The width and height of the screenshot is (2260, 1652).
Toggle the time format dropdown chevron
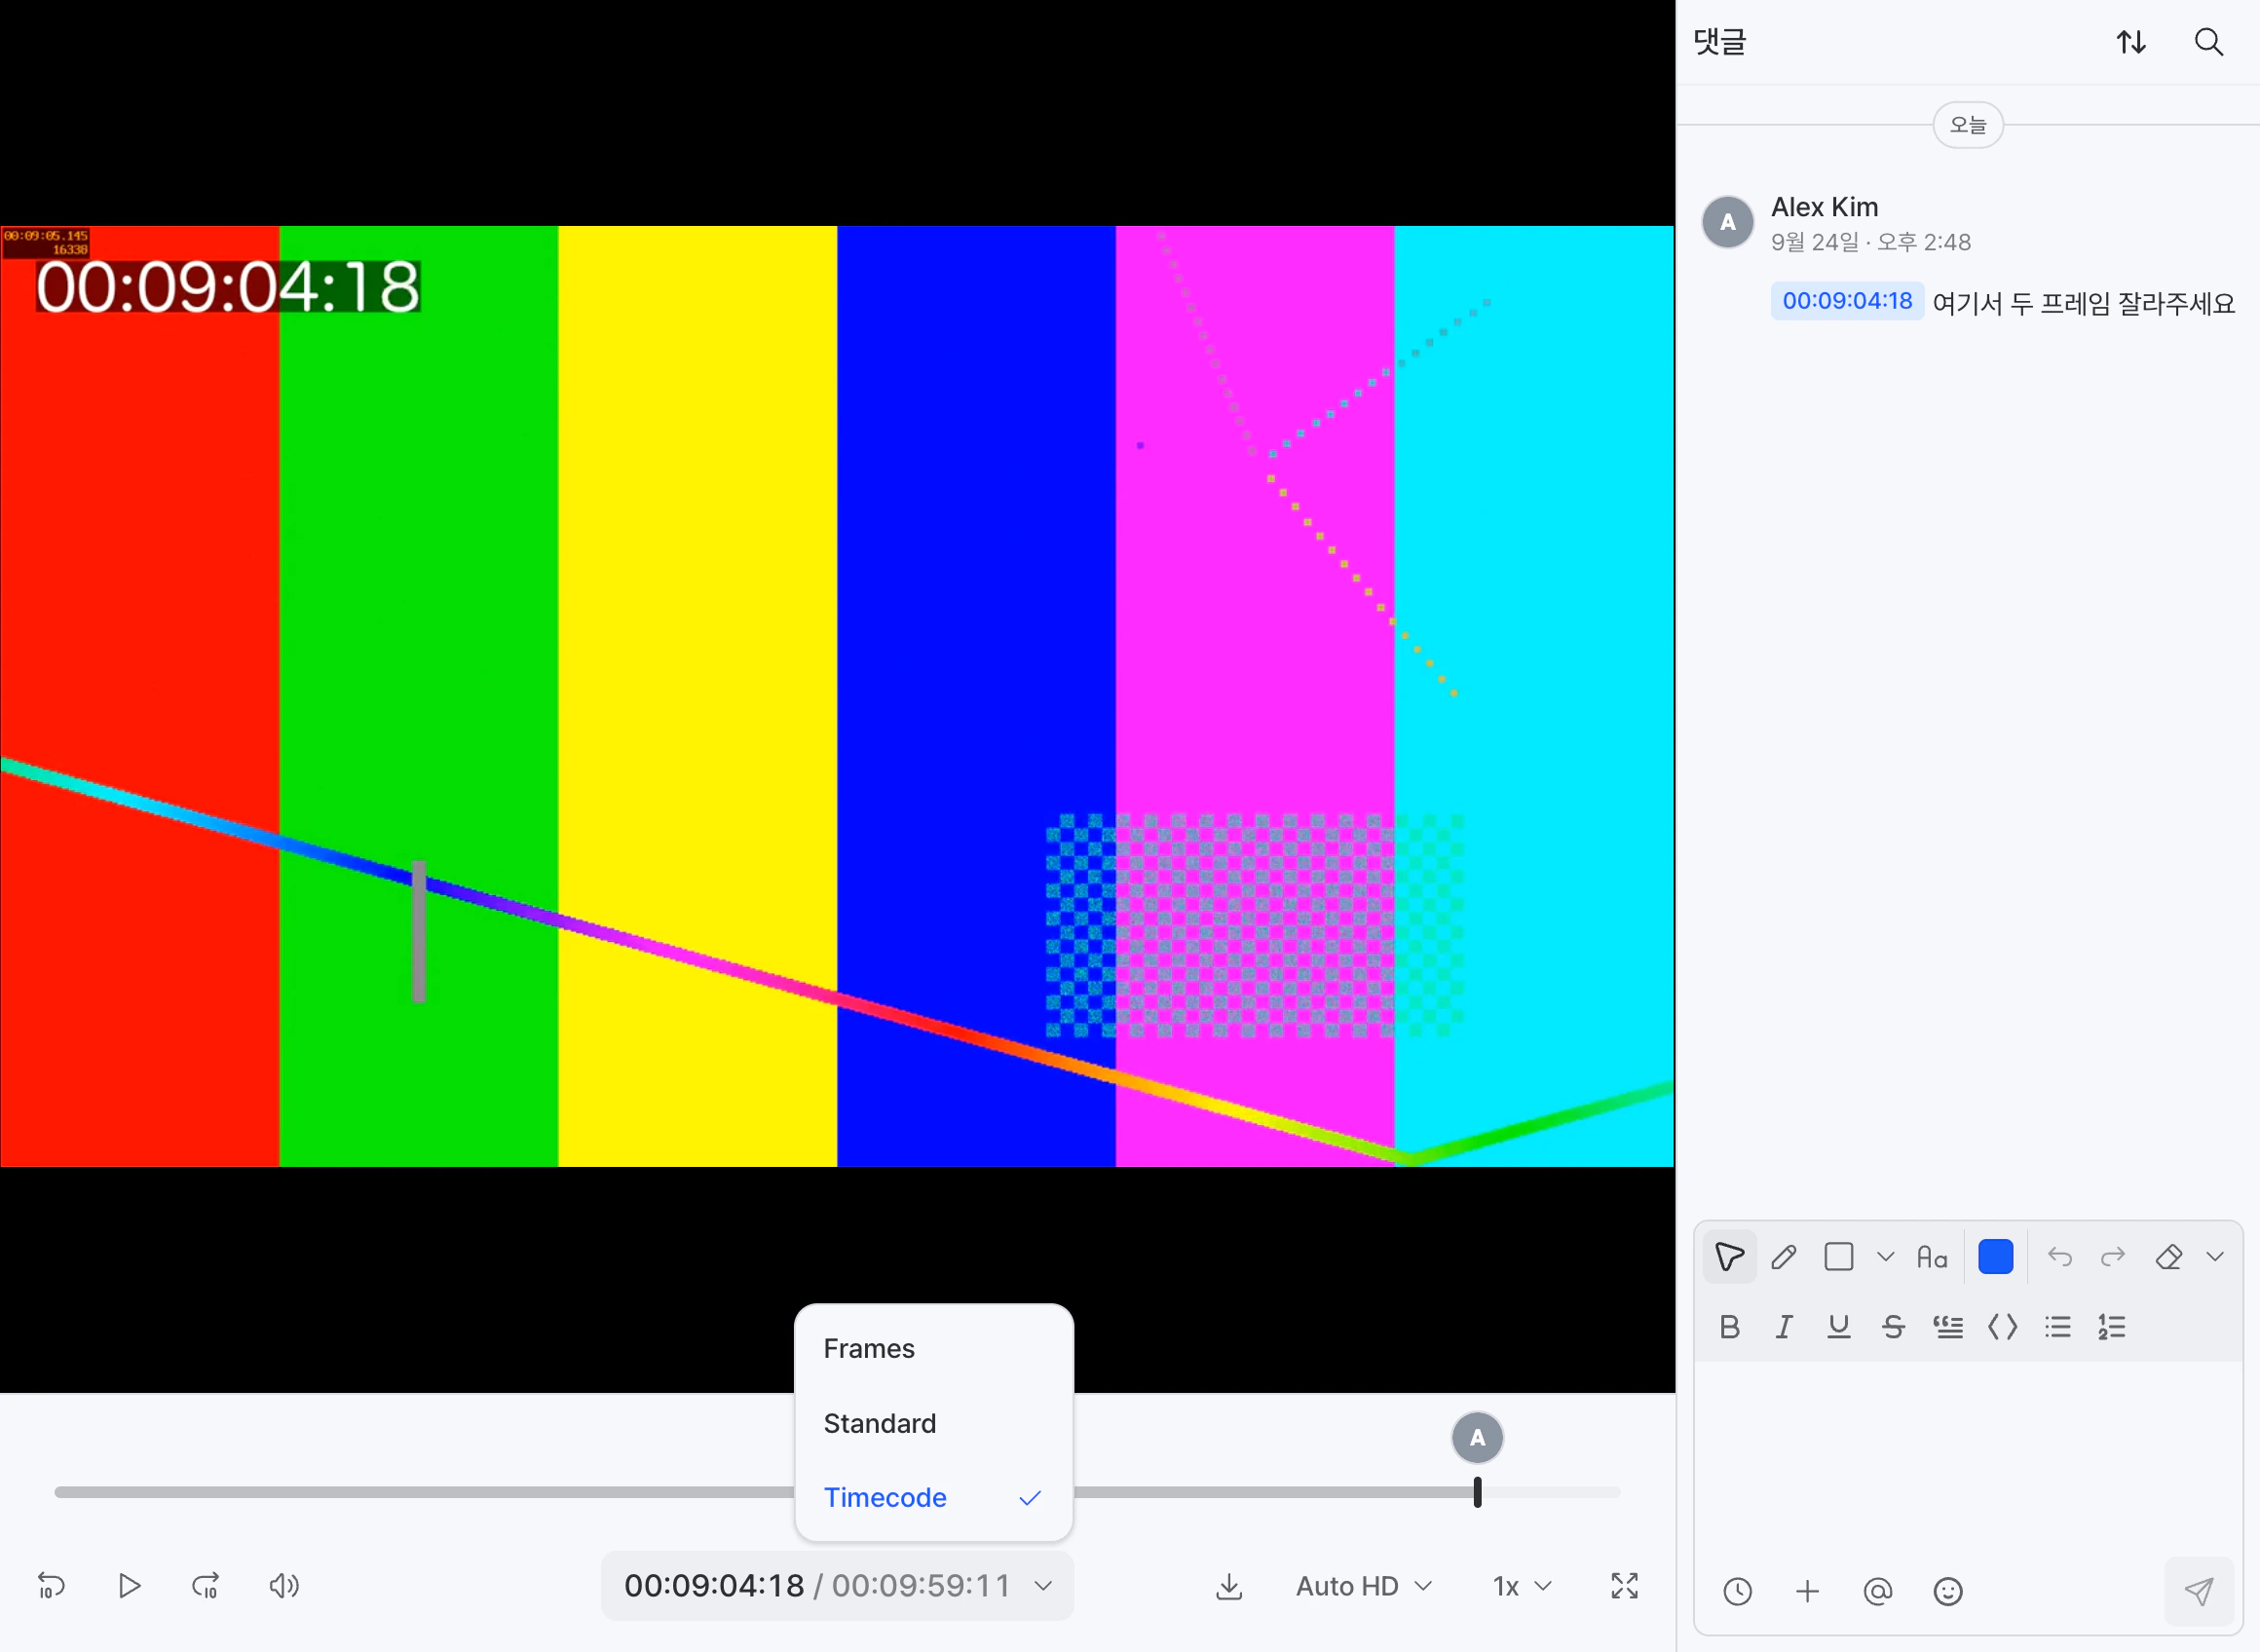point(1043,1586)
